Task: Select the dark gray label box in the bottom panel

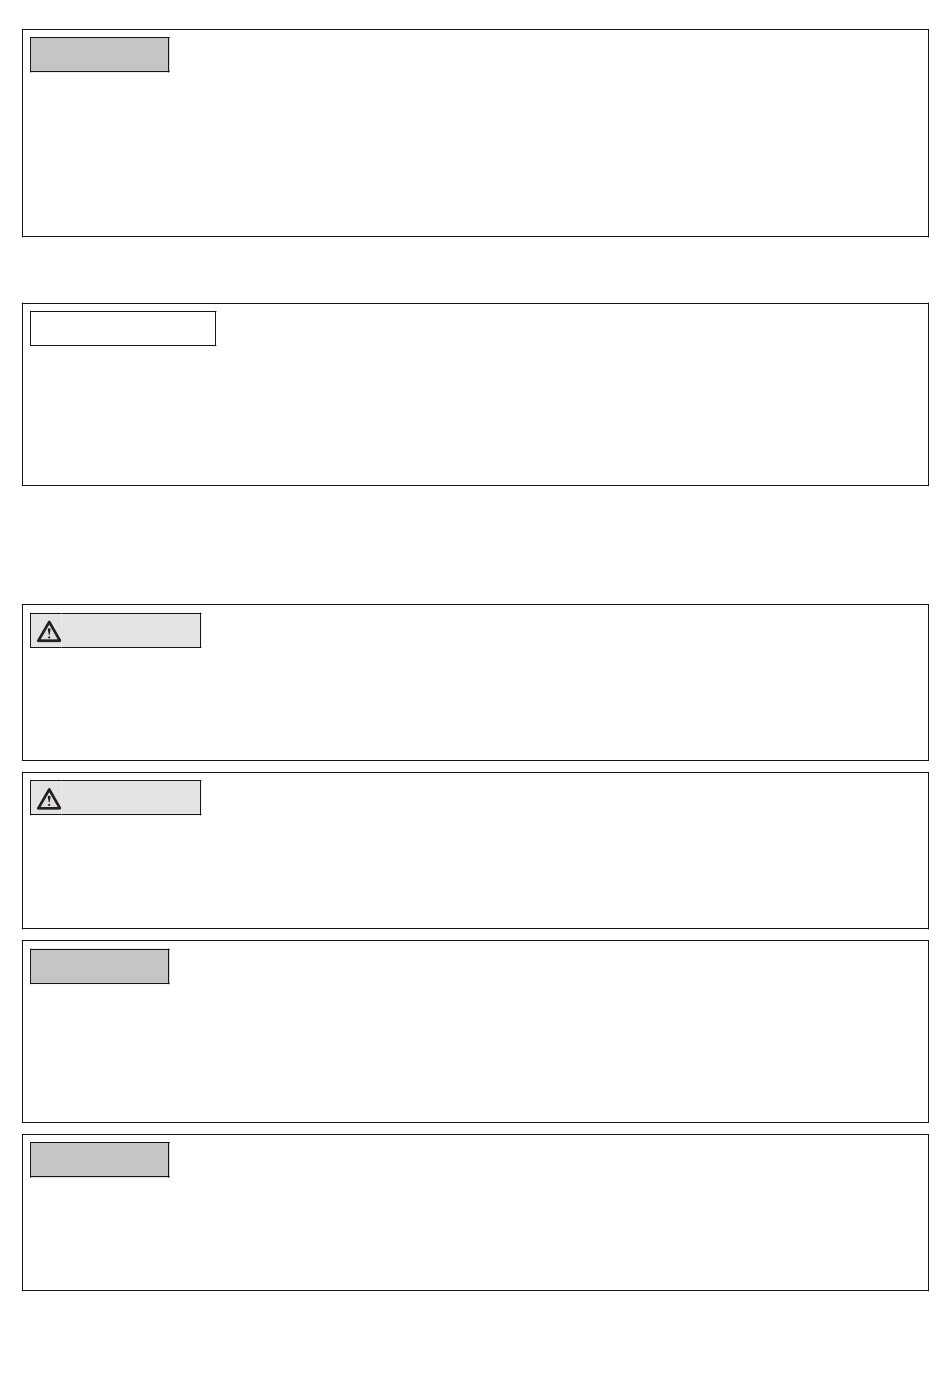Action: coord(99,1159)
